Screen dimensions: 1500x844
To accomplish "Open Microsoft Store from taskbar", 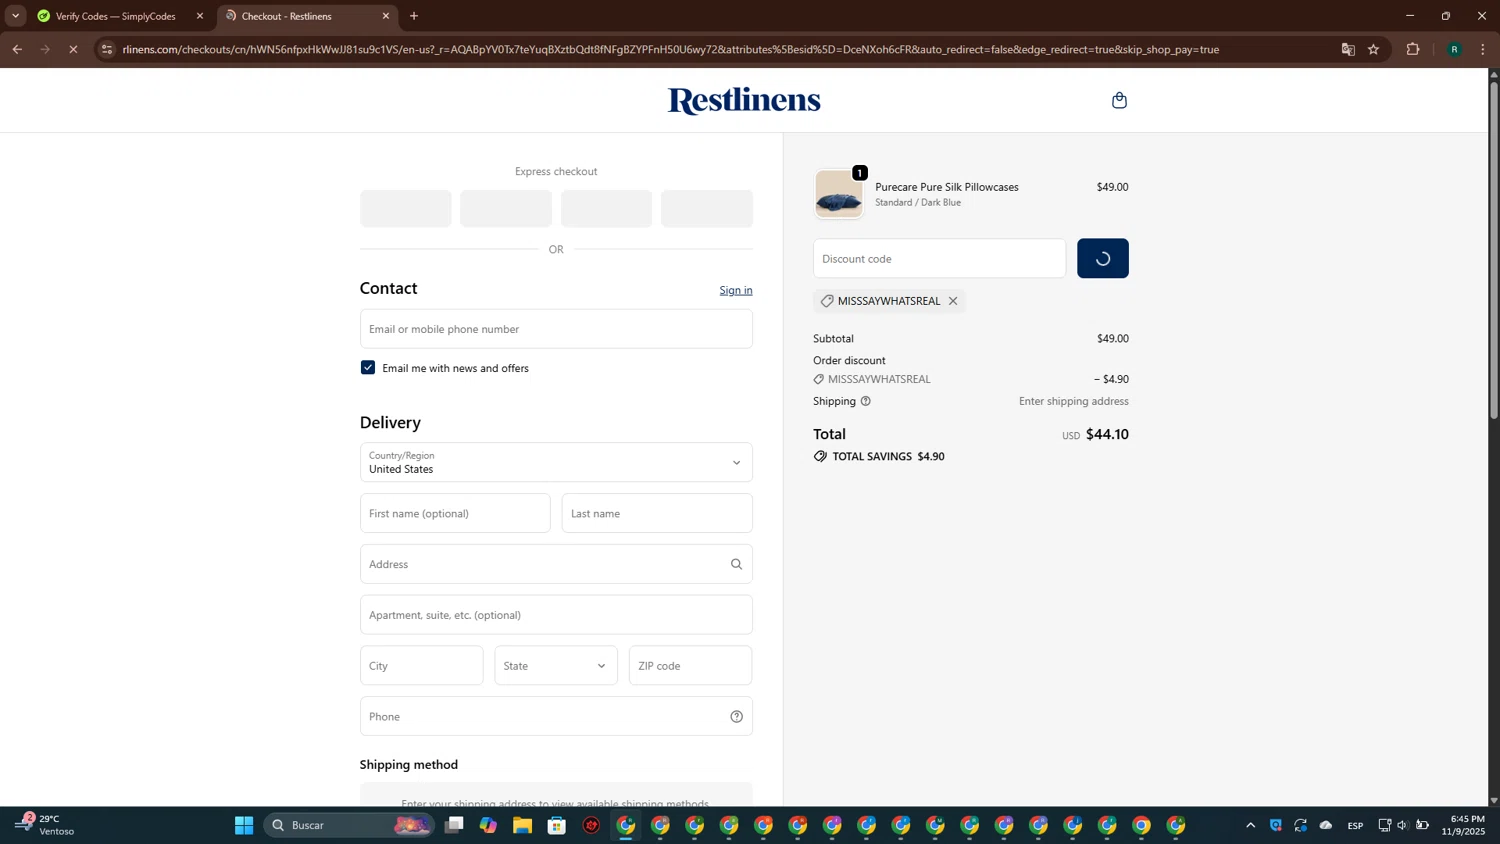I will (557, 825).
